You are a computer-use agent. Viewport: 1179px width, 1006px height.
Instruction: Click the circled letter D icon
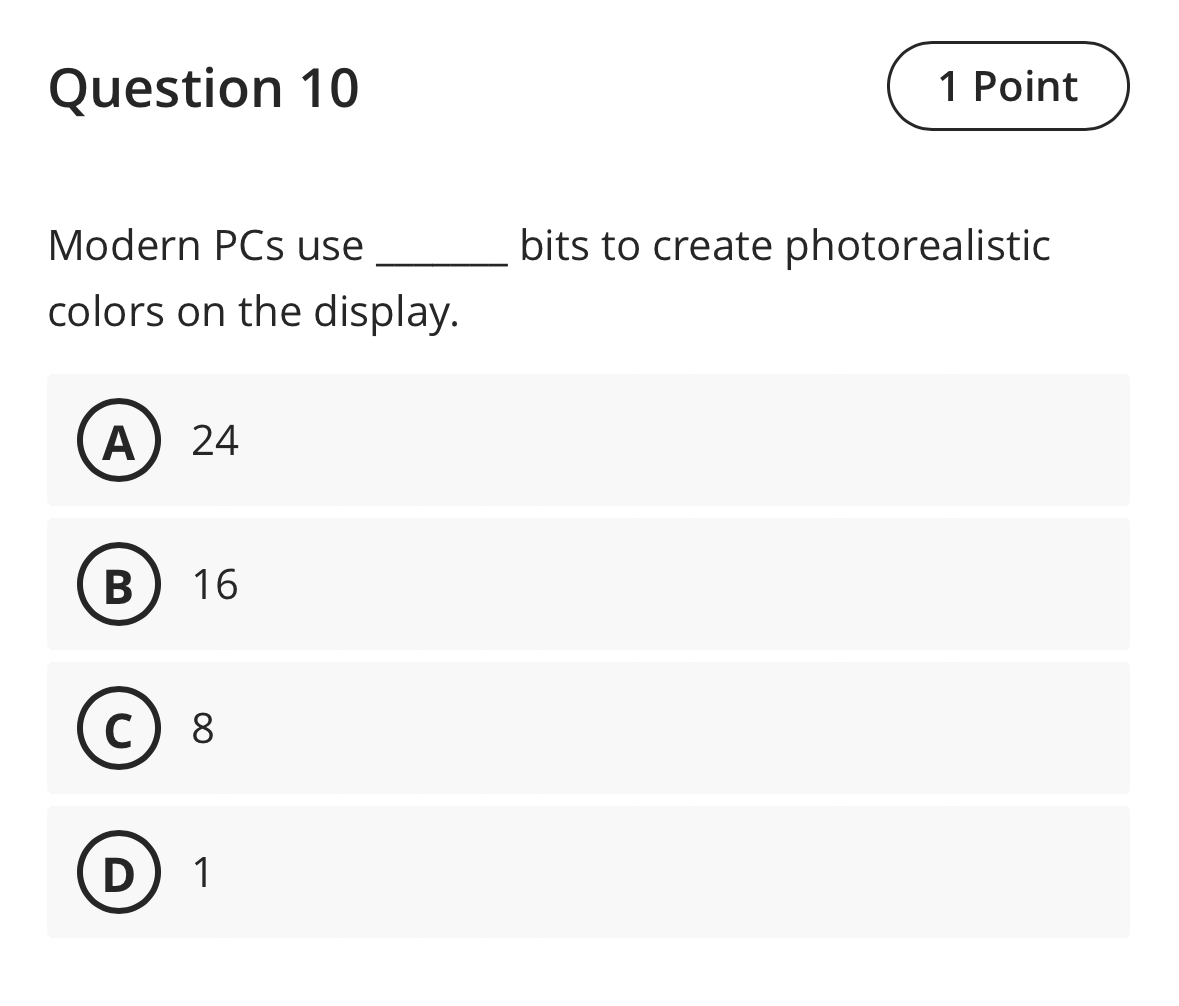click(x=118, y=873)
